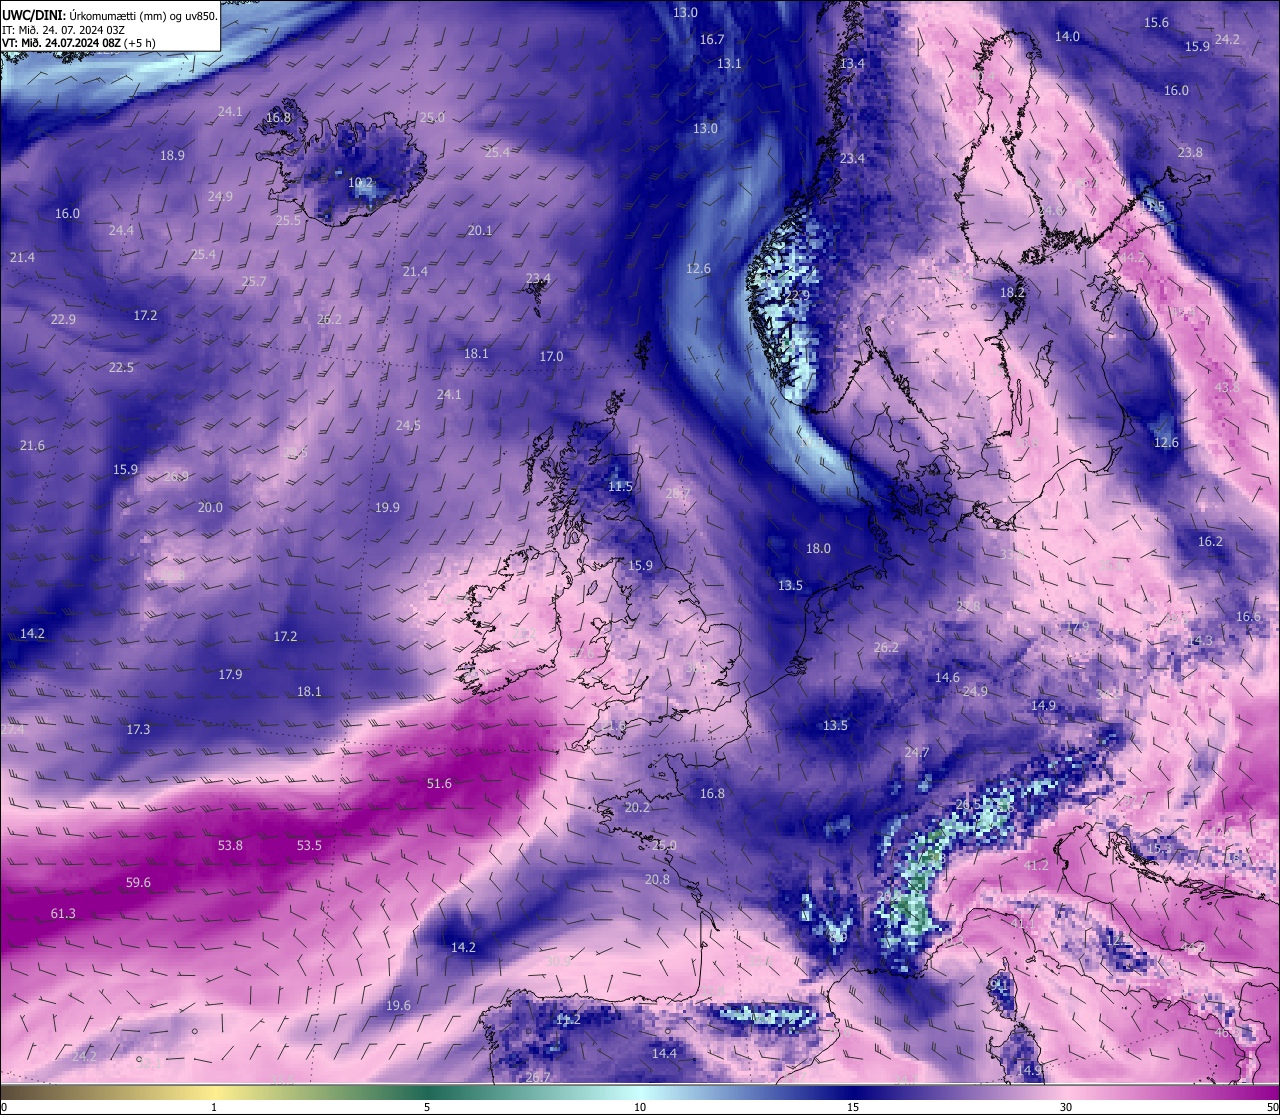Image resolution: width=1280 pixels, height=1115 pixels.
Task: Click the 18.9 value west of Iceland
Action: point(172,155)
